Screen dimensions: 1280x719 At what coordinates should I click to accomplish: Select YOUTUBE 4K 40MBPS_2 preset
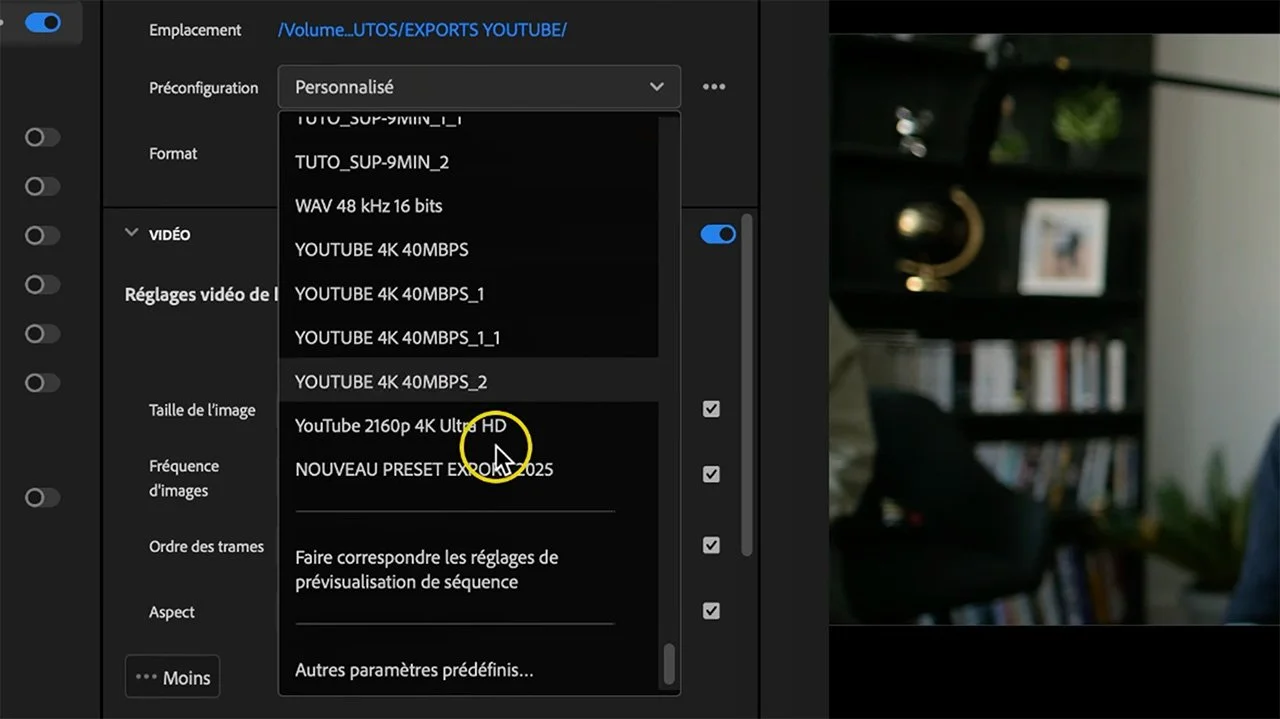tap(468, 382)
